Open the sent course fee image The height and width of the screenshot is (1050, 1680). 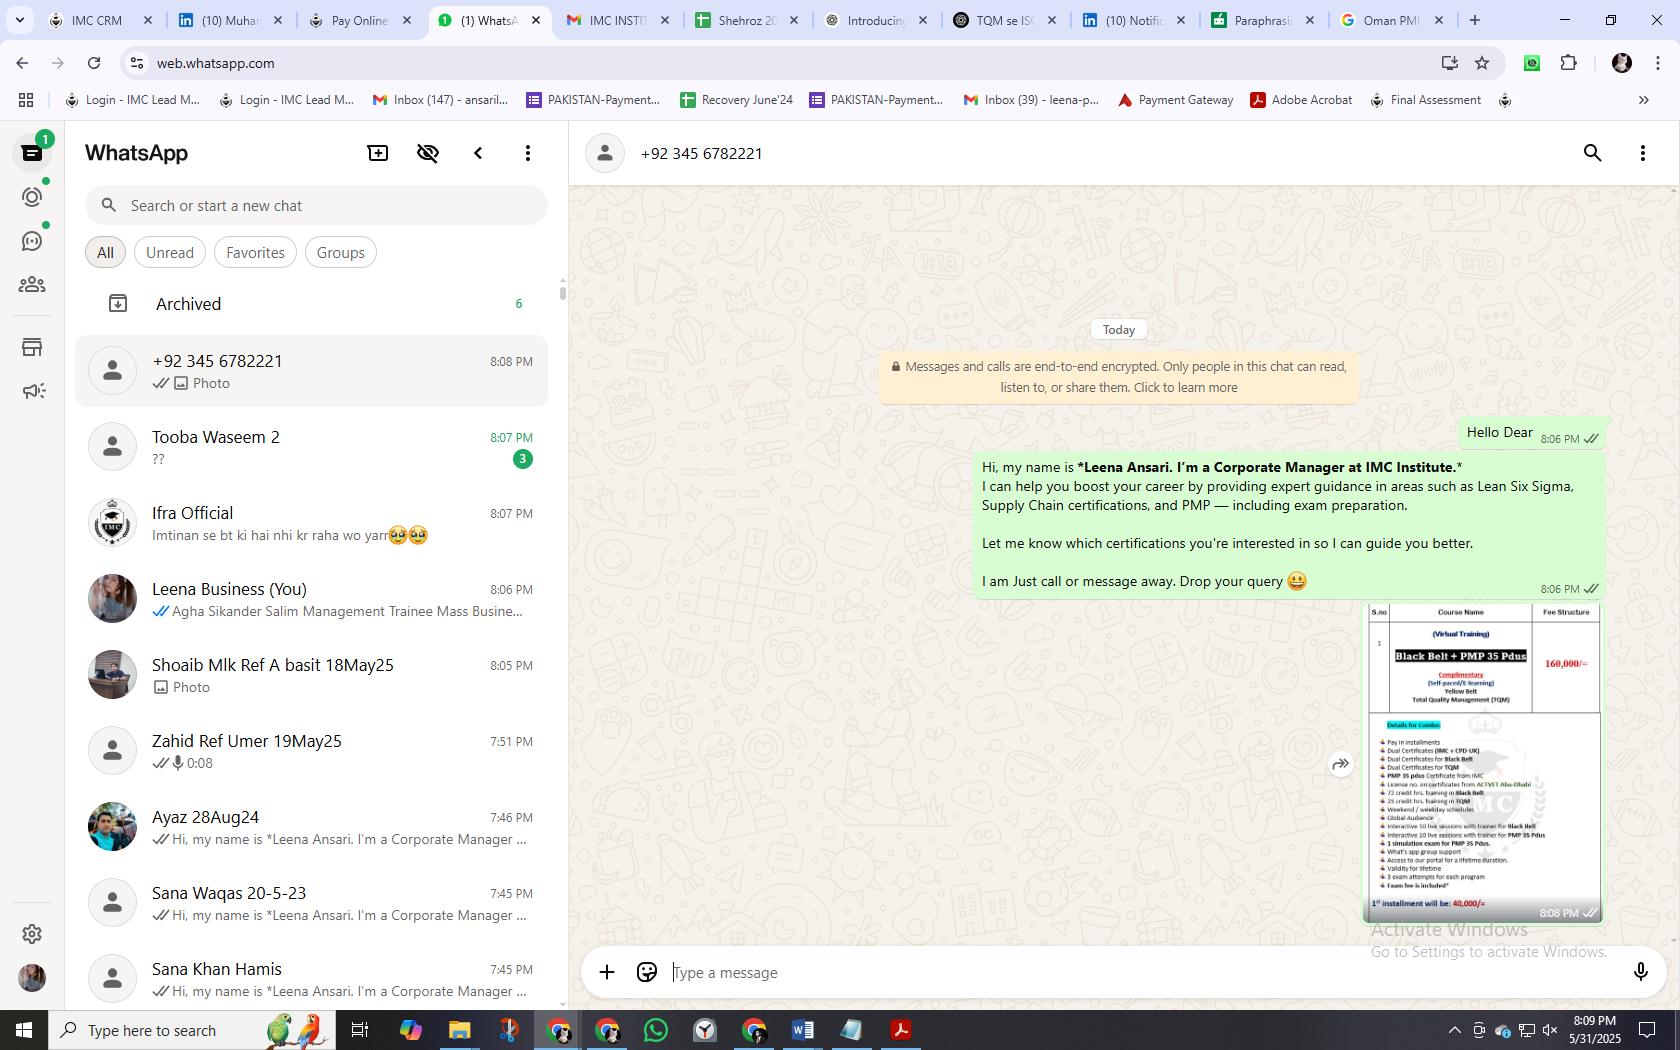point(1484,763)
